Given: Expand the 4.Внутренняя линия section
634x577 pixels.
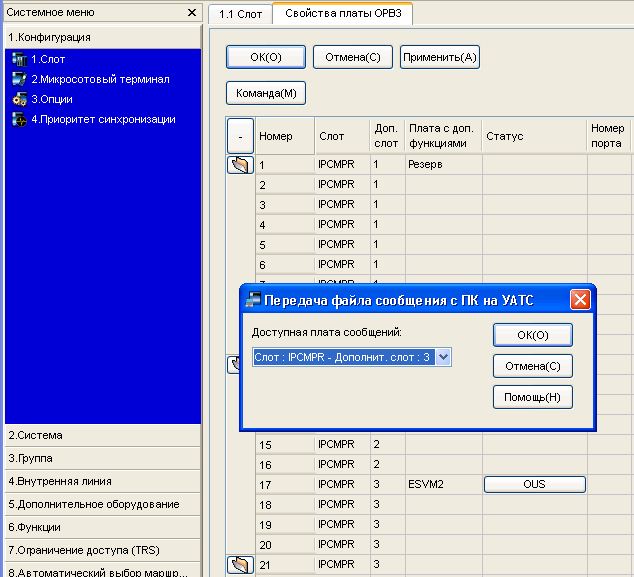Looking at the screenshot, I should coord(103,482).
